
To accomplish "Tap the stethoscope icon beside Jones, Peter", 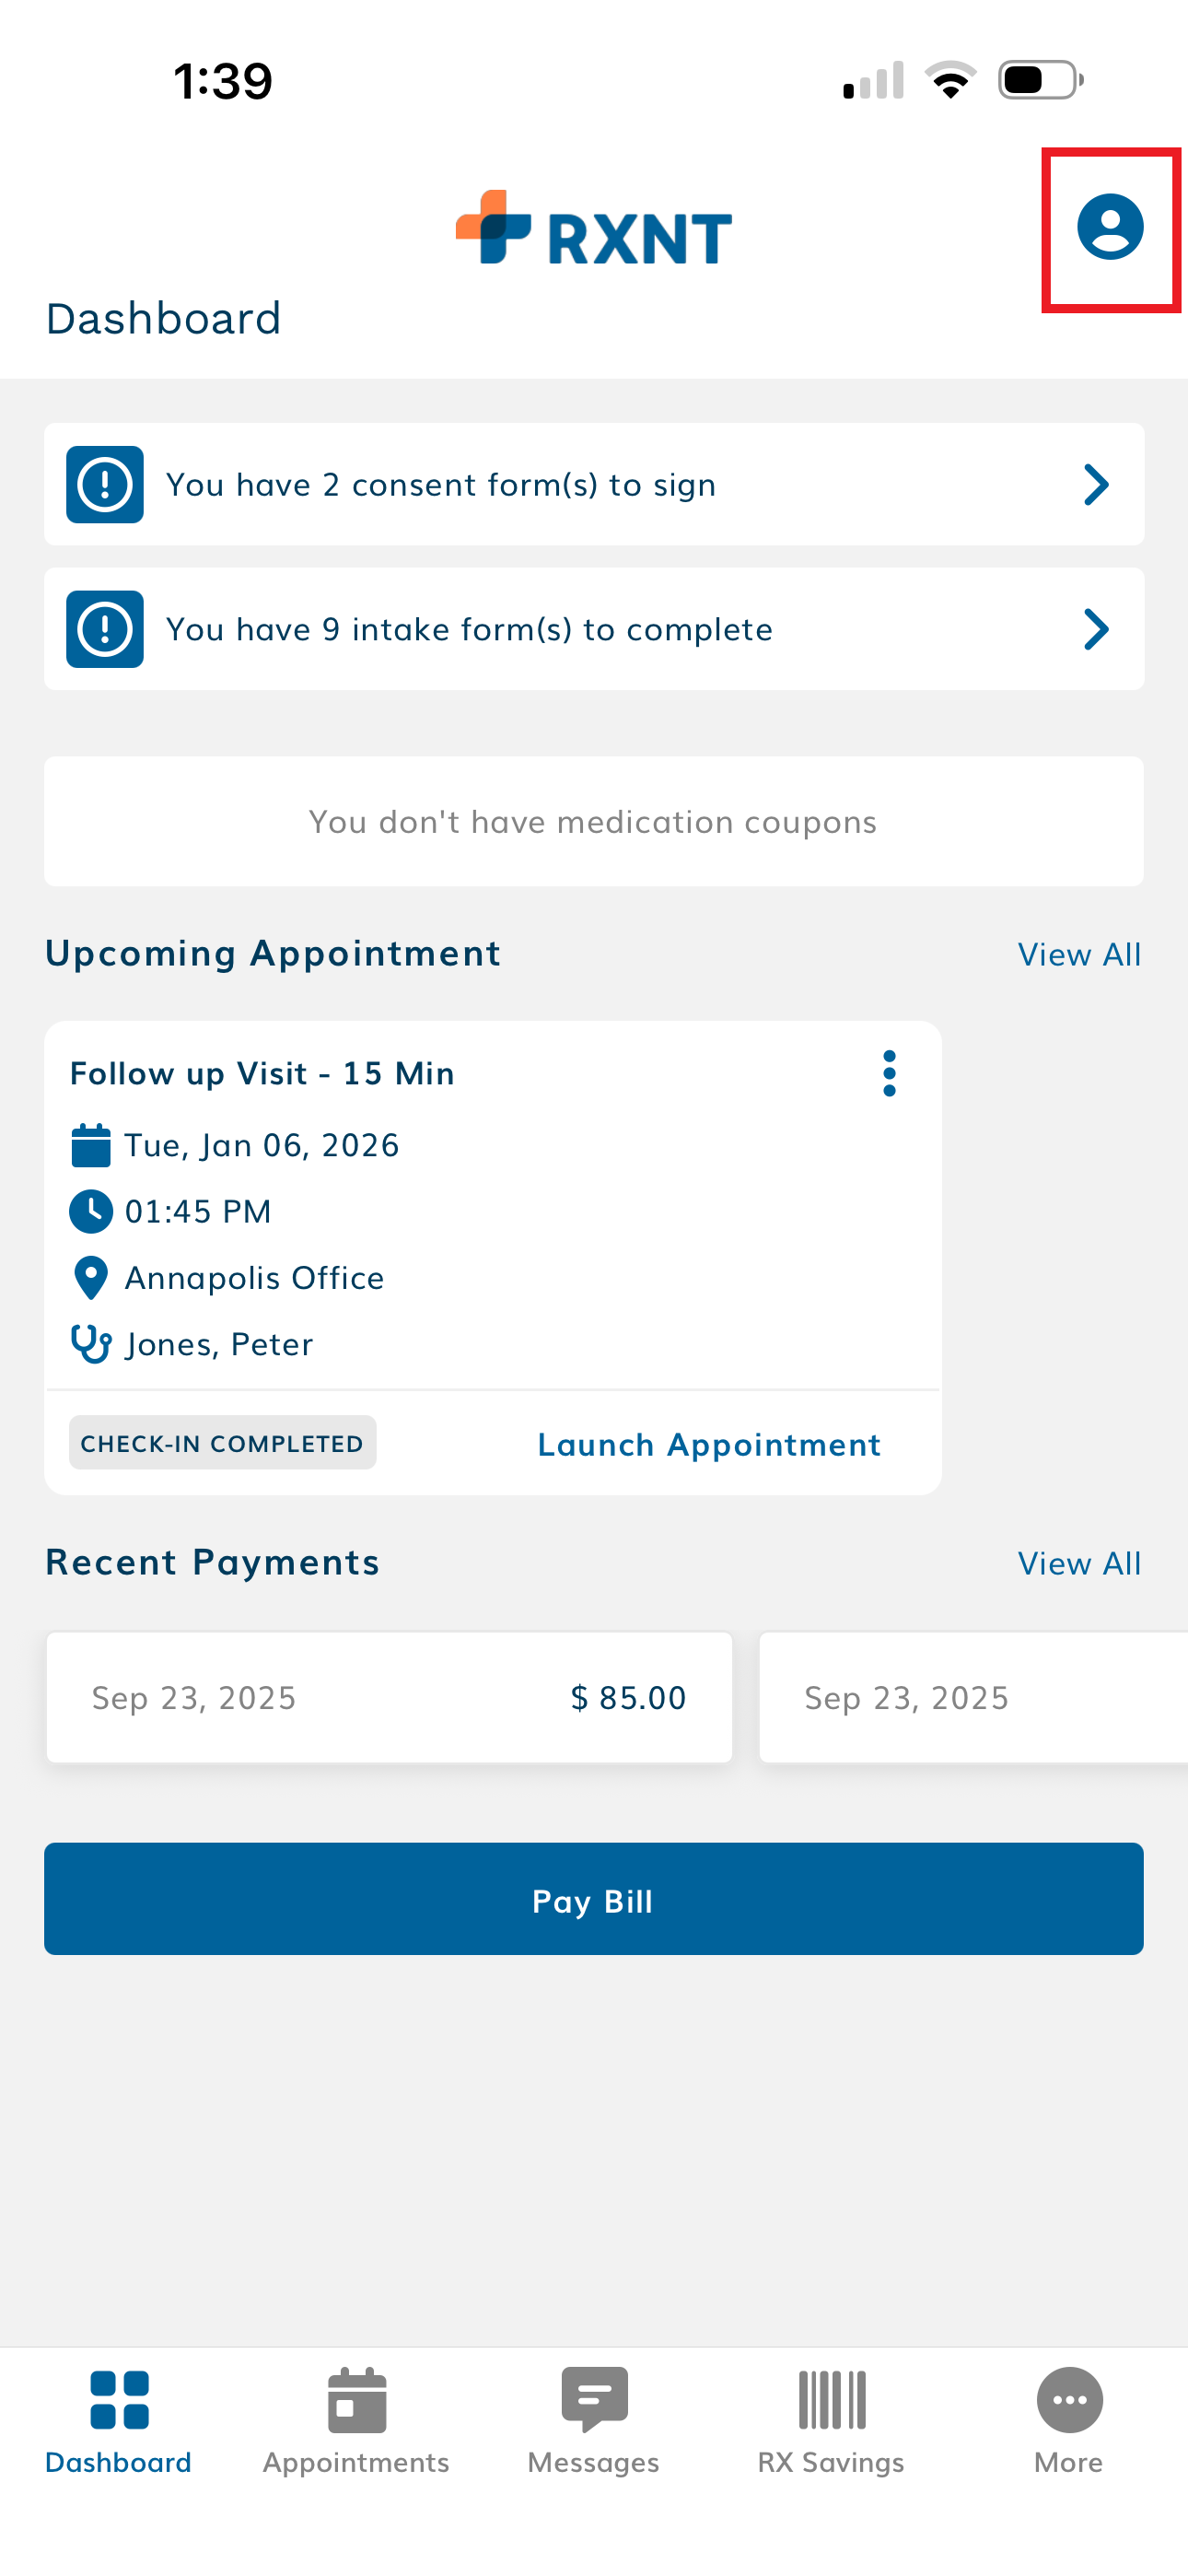I will [91, 1344].
